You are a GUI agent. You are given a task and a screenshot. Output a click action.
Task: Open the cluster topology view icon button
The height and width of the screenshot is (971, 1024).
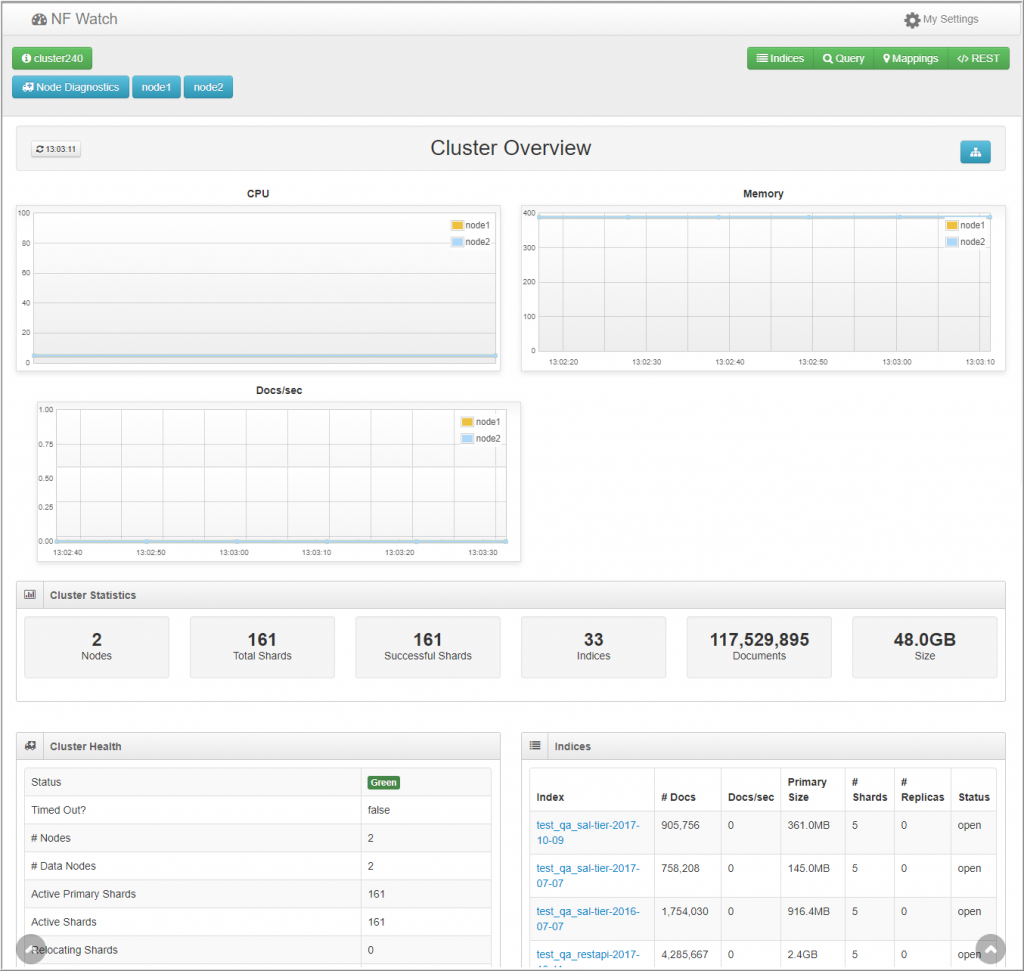975,152
